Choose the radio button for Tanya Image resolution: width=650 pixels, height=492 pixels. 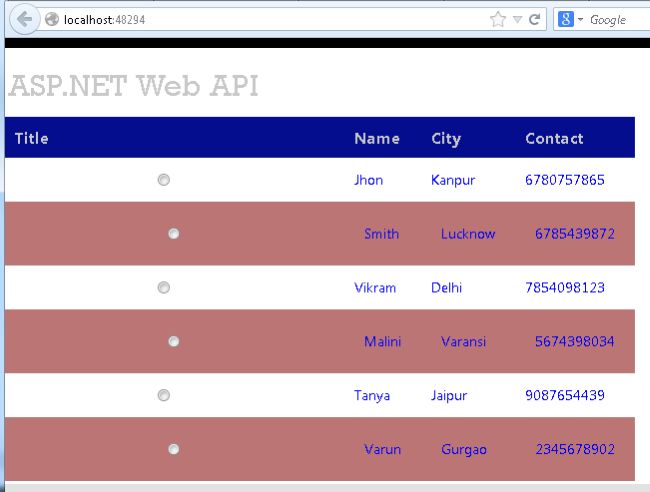[164, 395]
